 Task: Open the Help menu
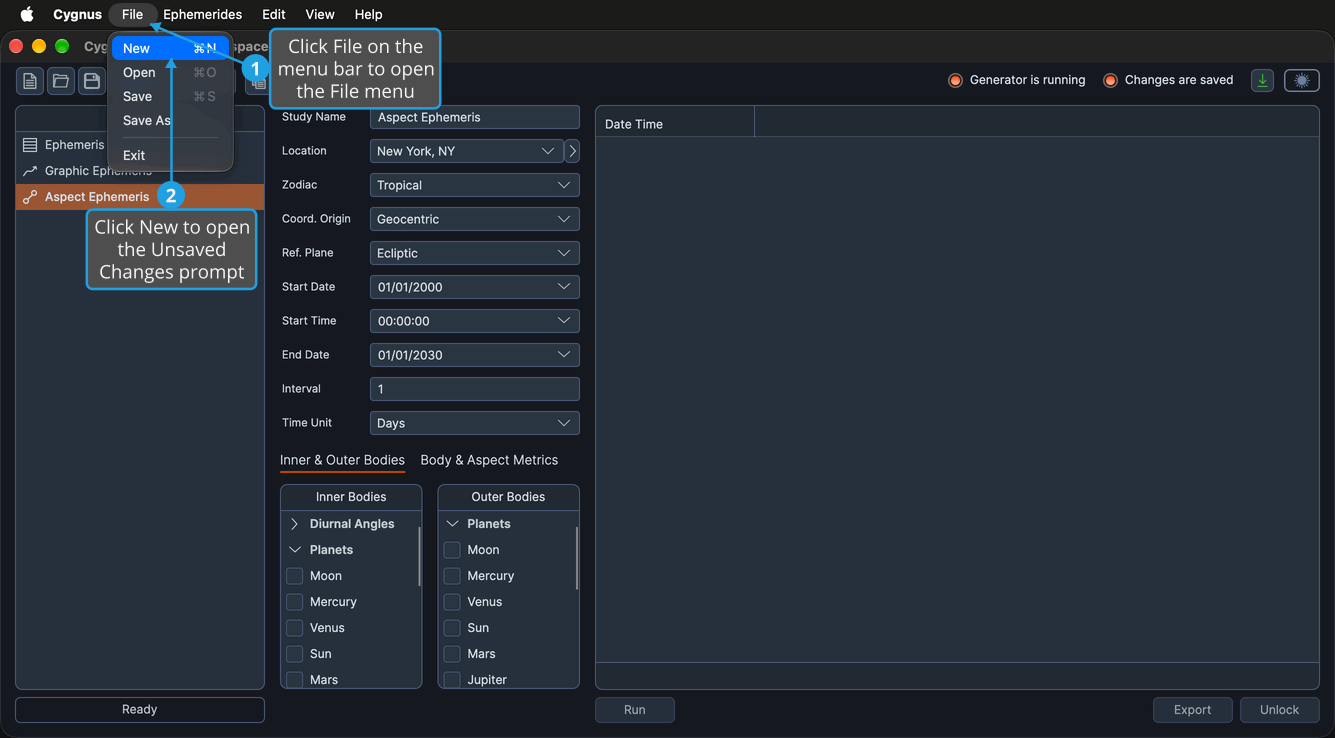[368, 14]
